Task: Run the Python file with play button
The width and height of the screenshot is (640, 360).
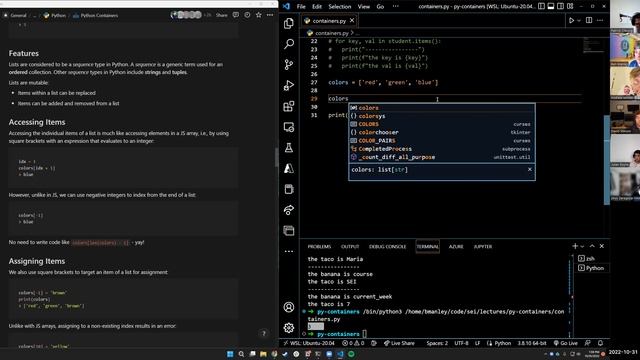Action: pos(571,20)
